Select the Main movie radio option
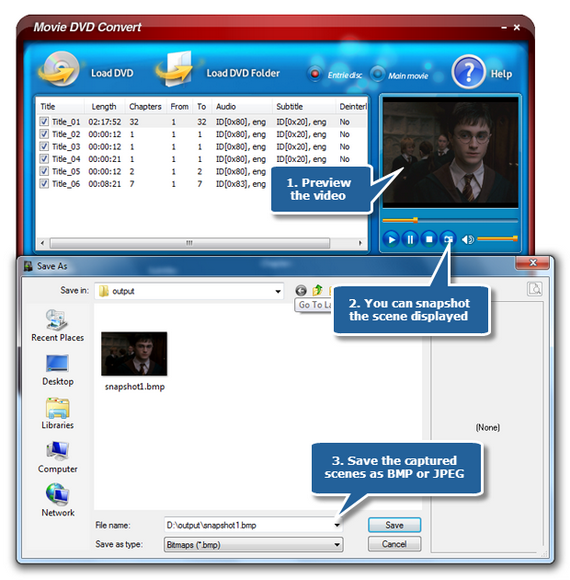 click(377, 74)
